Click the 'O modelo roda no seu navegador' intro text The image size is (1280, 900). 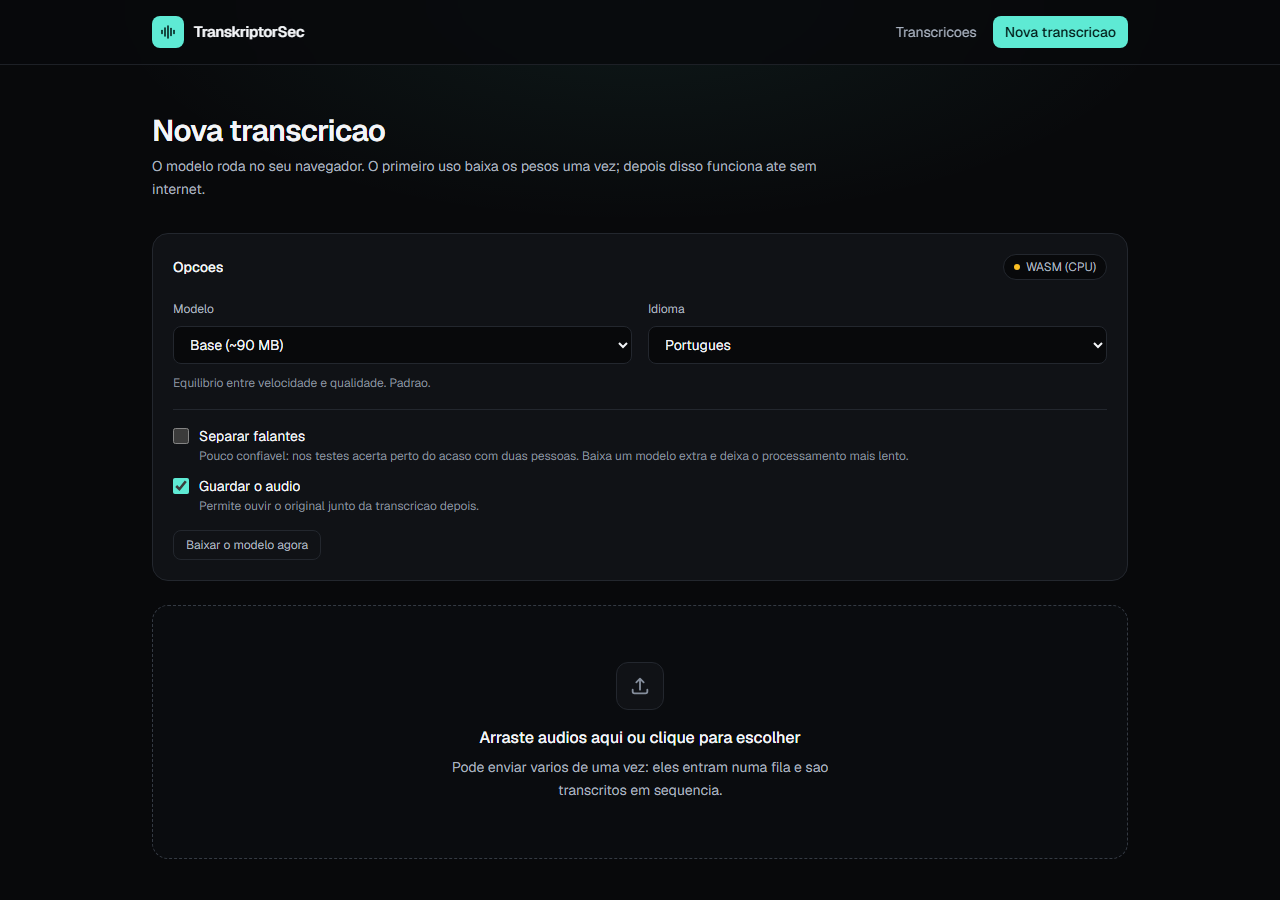484,177
